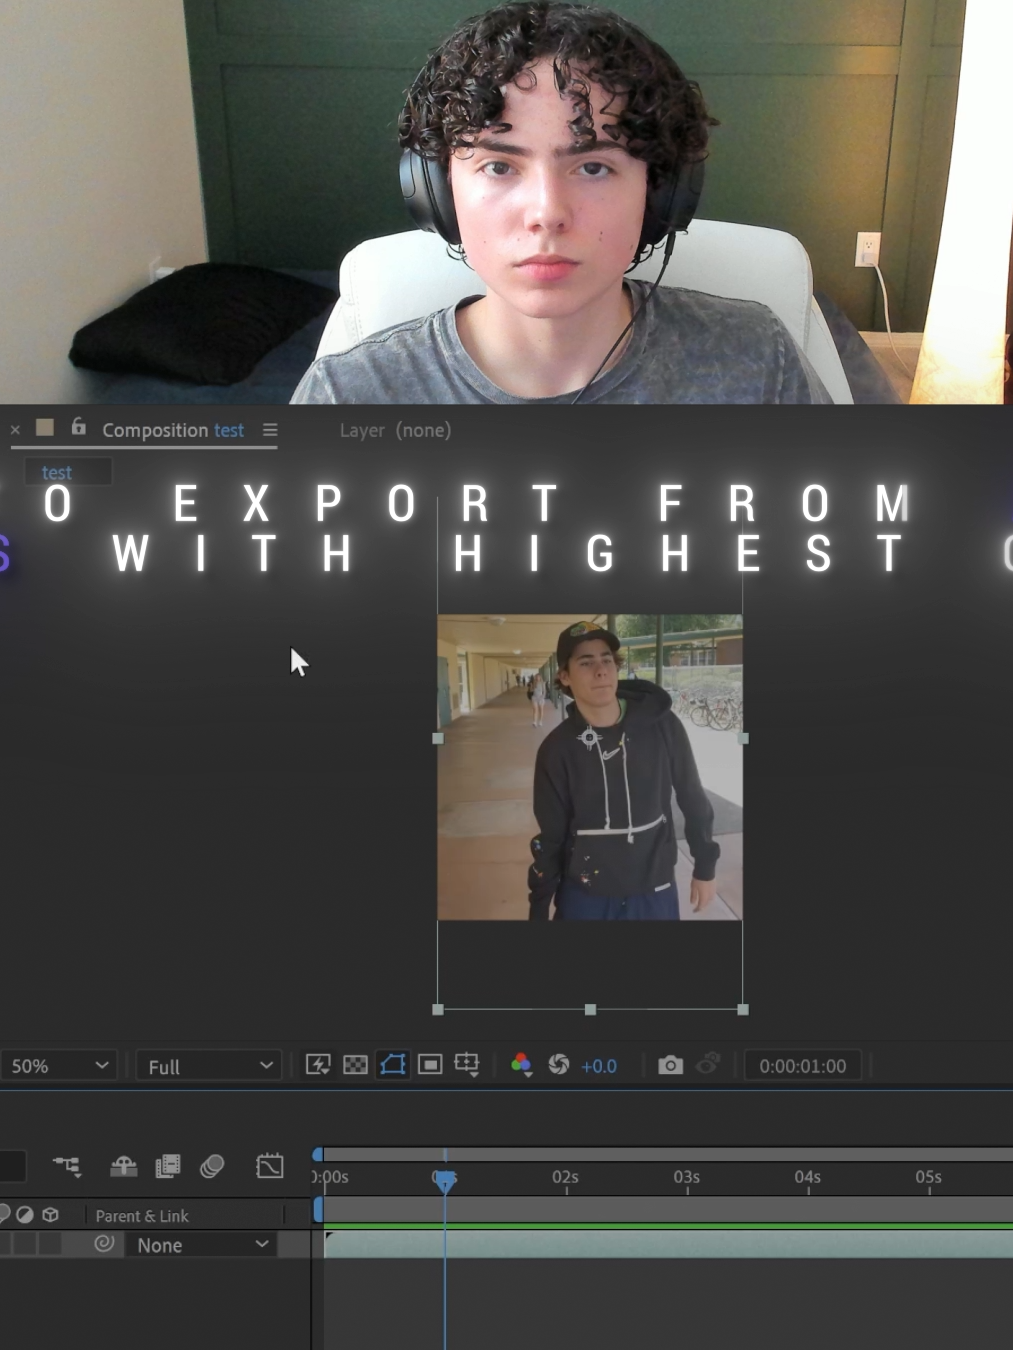Toggle Mask and Shape Path visibility
1013x1350 pixels.
392,1065
